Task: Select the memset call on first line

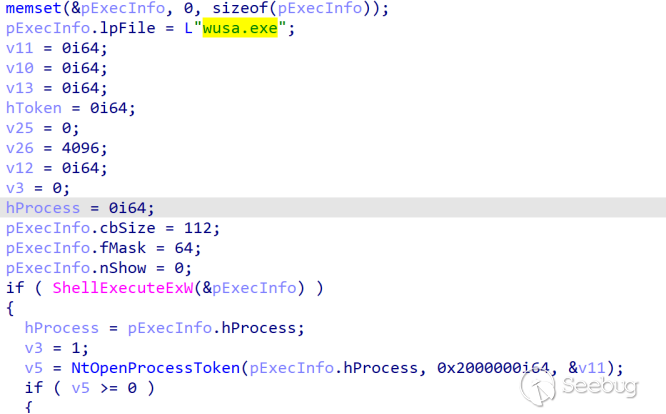Action: tap(197, 8)
